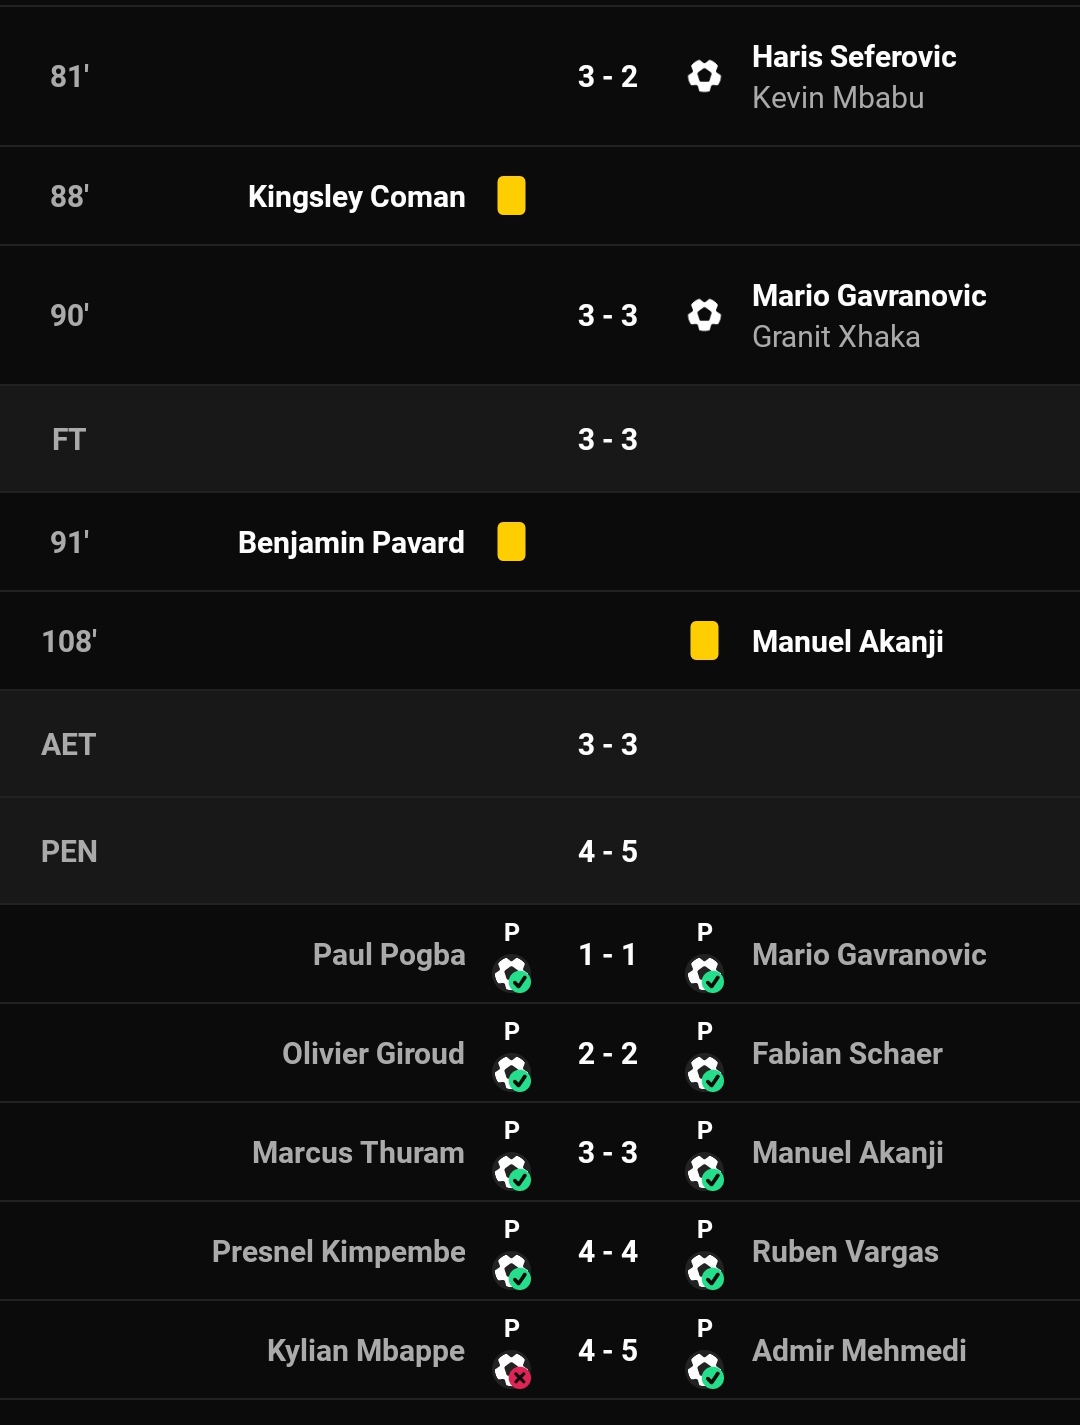Tap Admir Mehmedi's scored penalty icon
1080x1425 pixels.
[x=705, y=1370]
